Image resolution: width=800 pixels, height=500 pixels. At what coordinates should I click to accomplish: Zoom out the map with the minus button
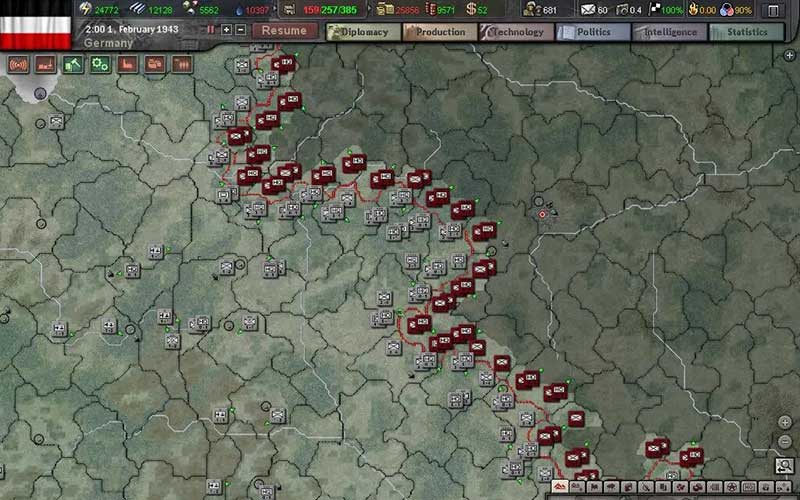point(785,440)
